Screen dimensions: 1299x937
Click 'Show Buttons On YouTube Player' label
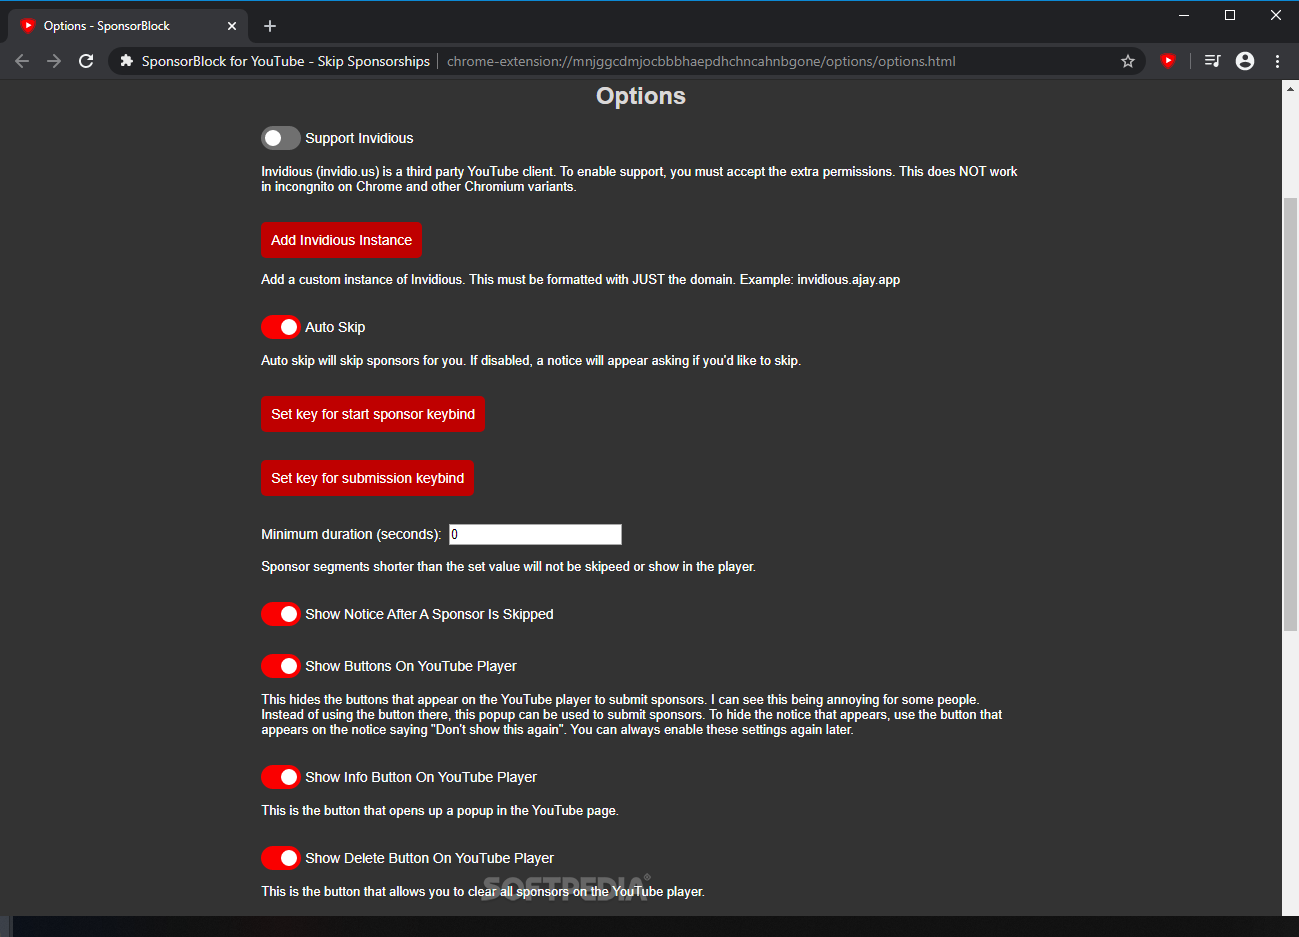(411, 666)
